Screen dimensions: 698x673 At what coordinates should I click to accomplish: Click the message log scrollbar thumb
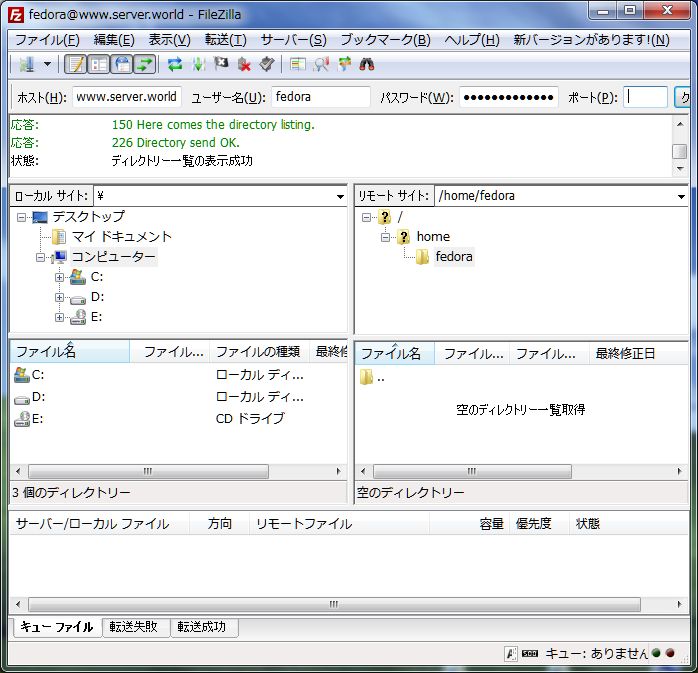tap(679, 151)
